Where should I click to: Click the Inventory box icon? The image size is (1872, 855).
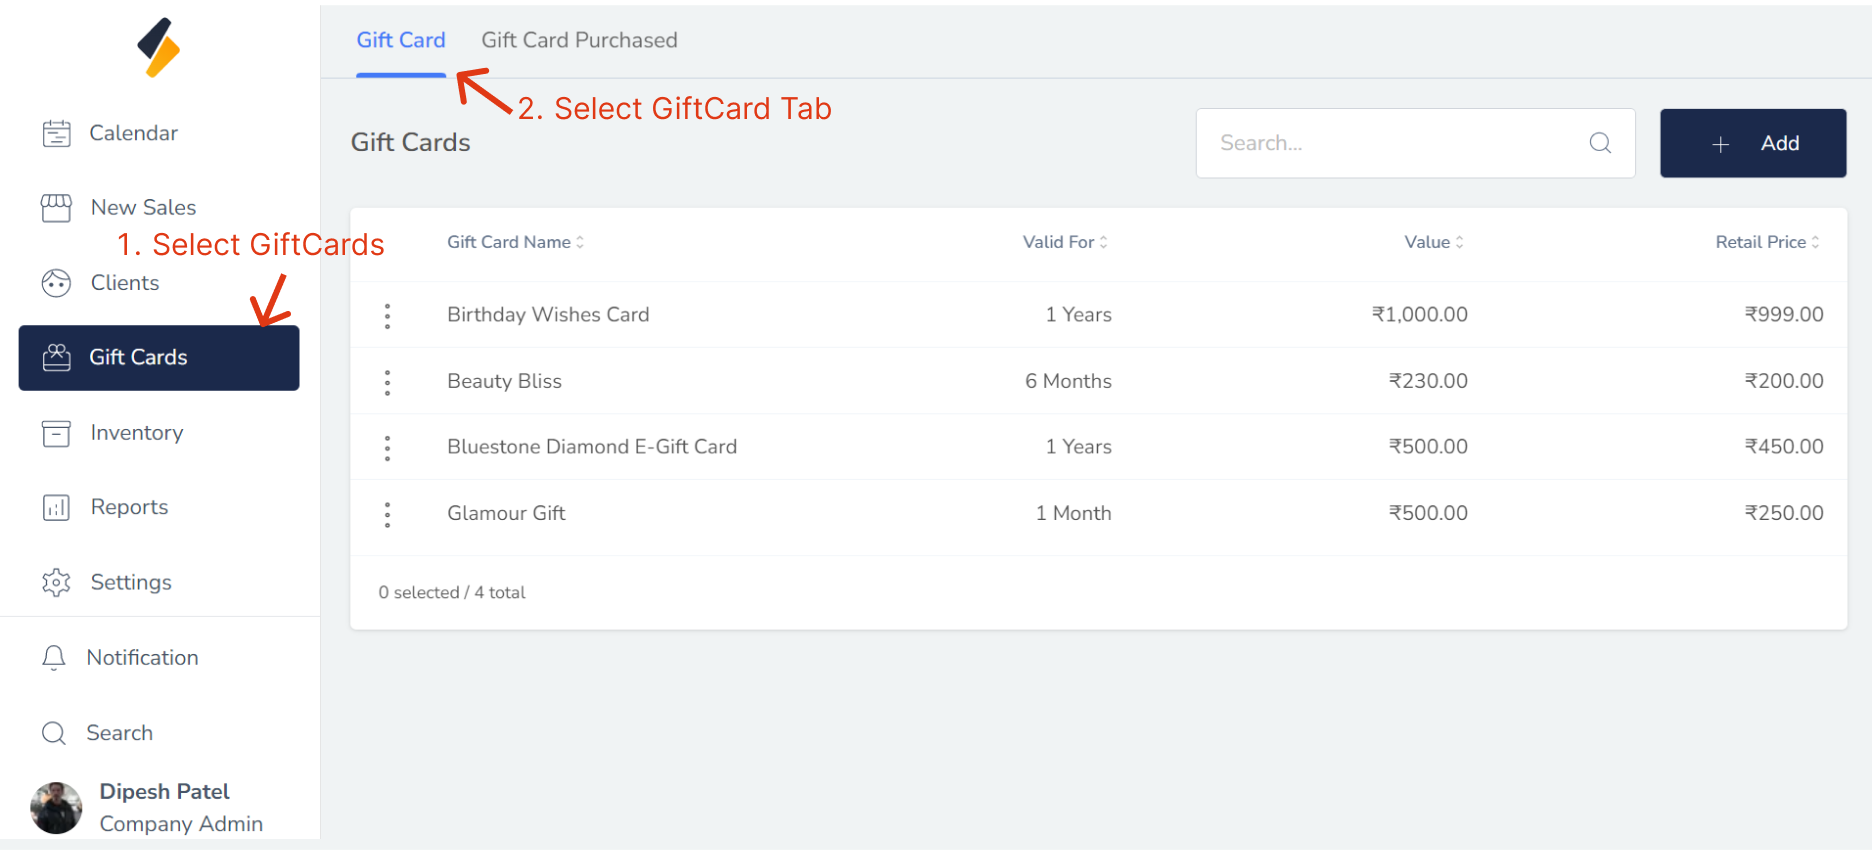pyautogui.click(x=56, y=433)
